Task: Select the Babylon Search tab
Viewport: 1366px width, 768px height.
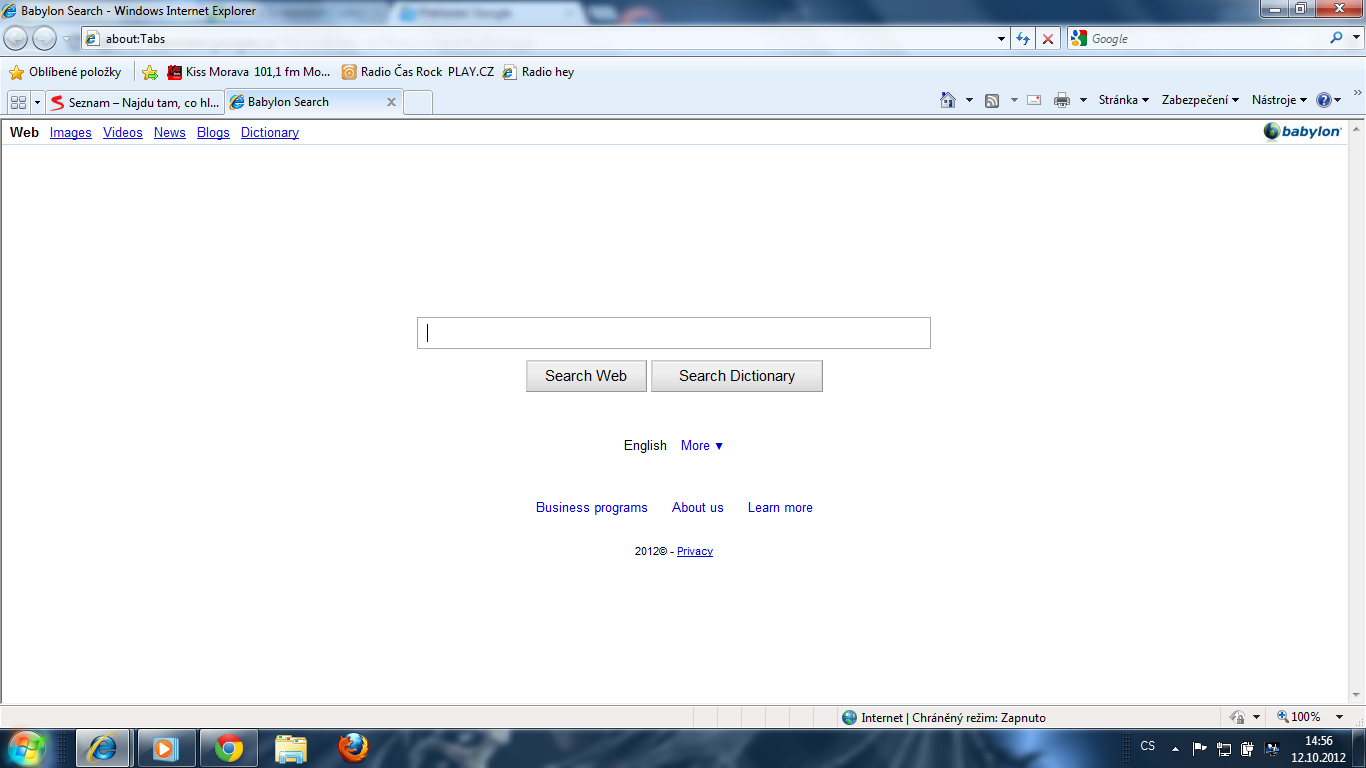Action: (x=304, y=102)
